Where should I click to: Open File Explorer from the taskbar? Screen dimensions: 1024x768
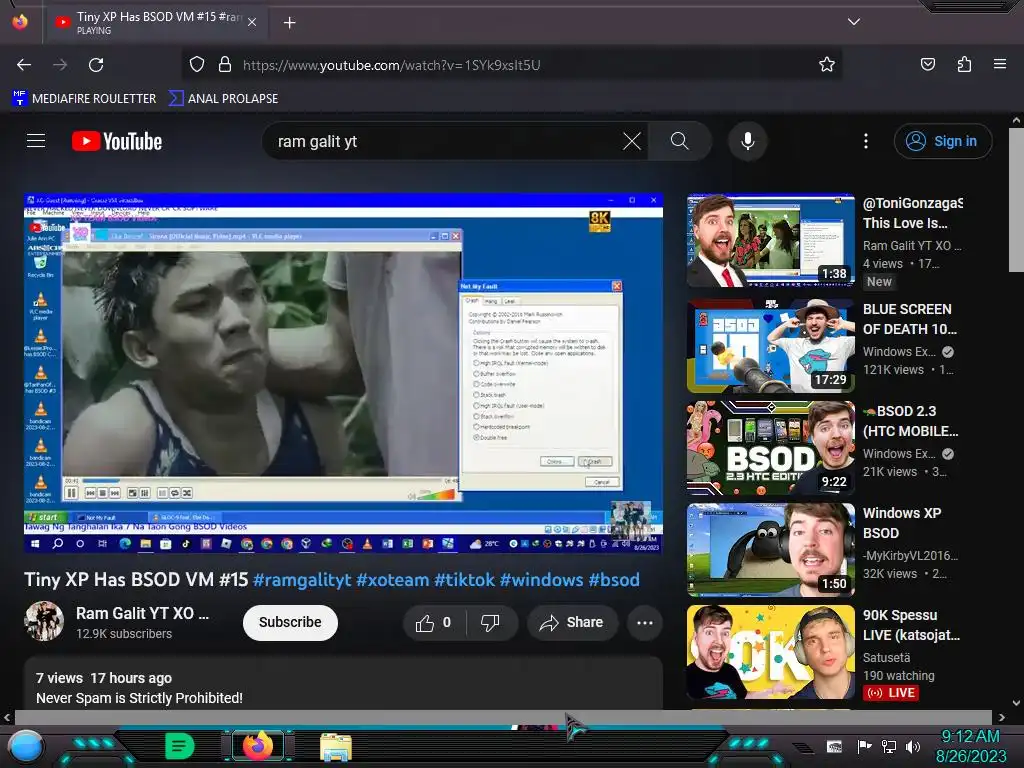click(x=336, y=747)
